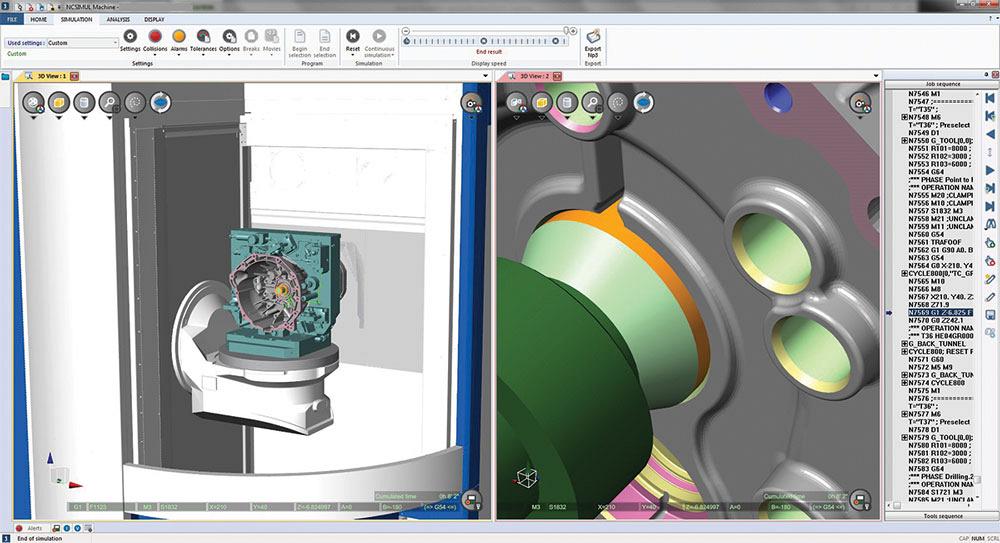Open the Tolerances tool
Viewport: 1000px width, 543px height.
point(204,36)
